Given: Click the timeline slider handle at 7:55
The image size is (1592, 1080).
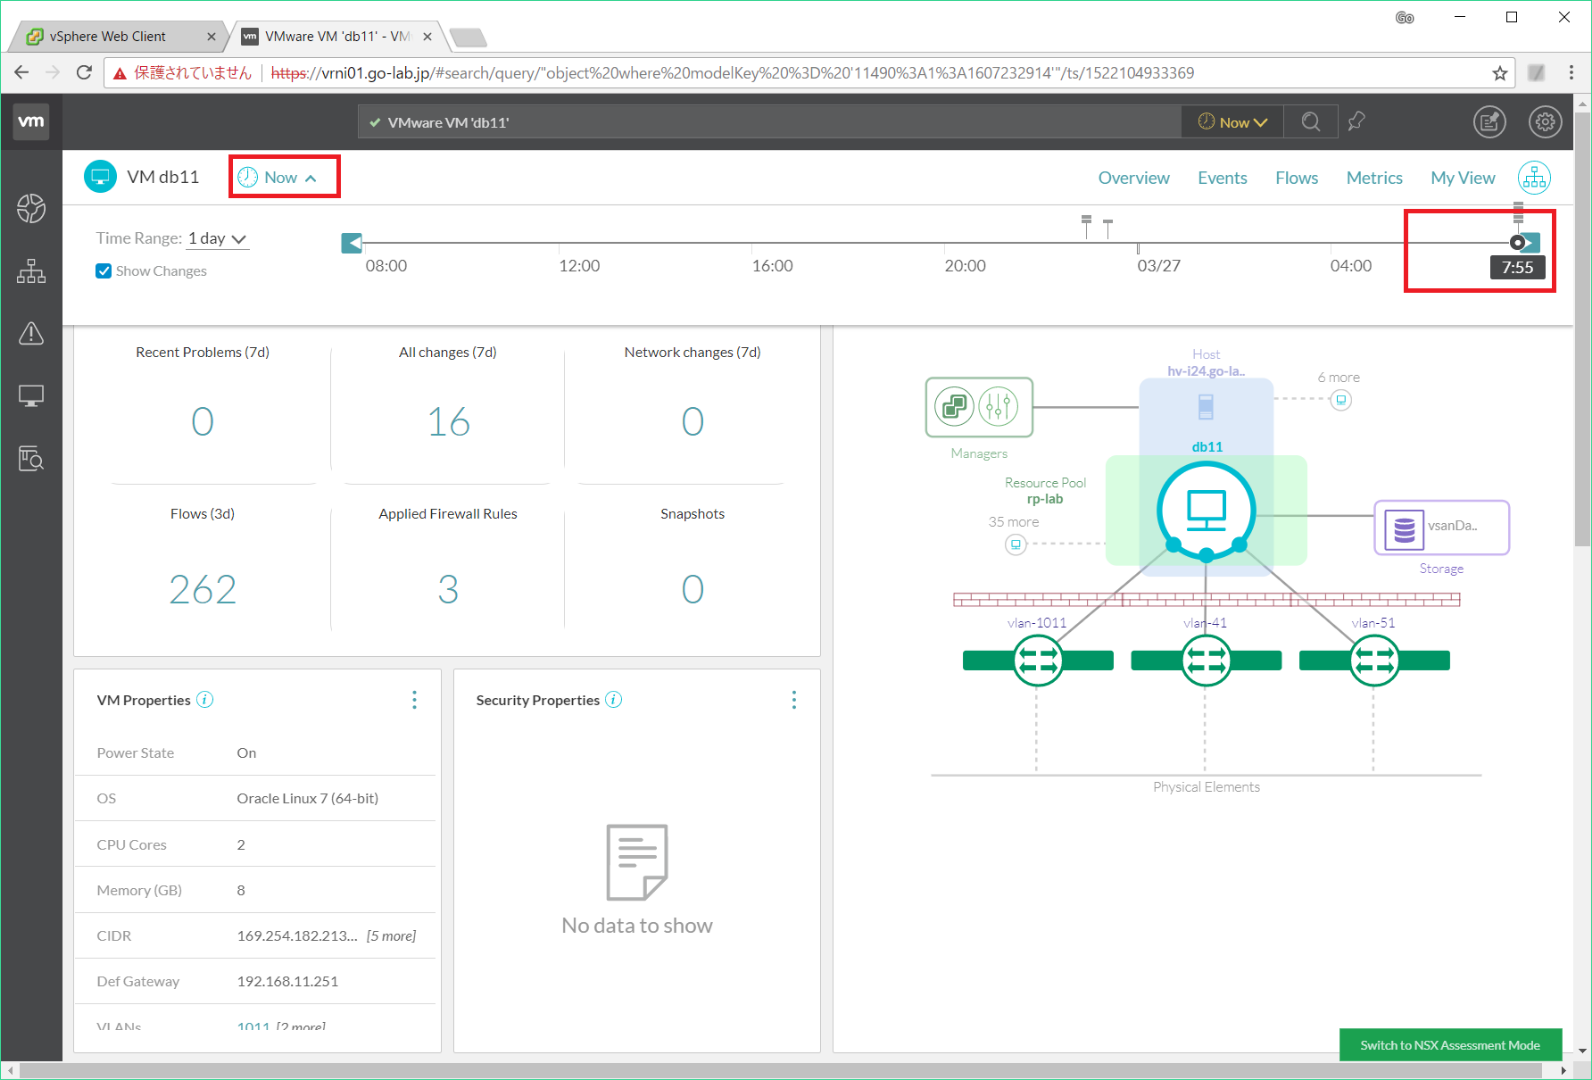Looking at the screenshot, I should click(1518, 242).
